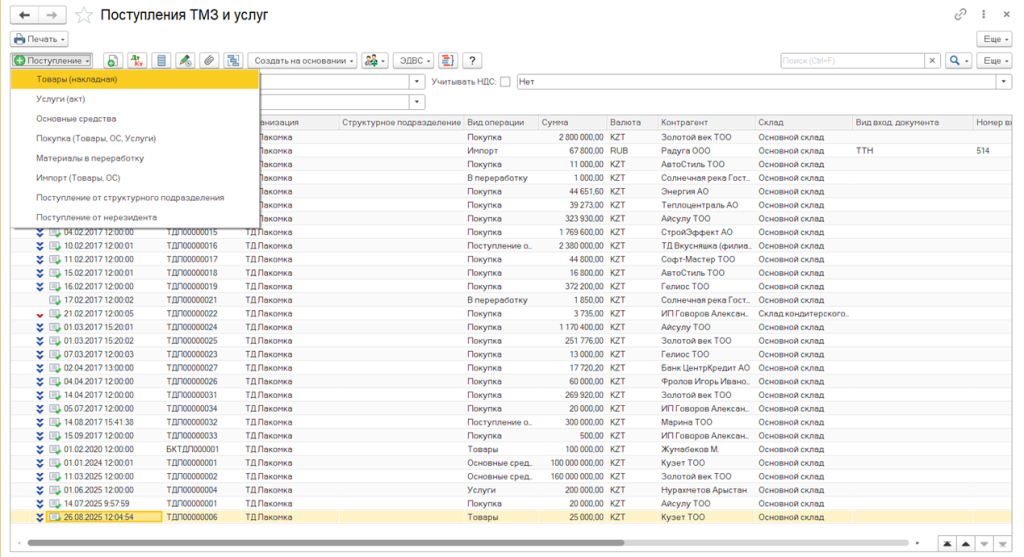Screen dimensions: 1024x557
Task: Add page to favorites with star icon
Action: 84,15
